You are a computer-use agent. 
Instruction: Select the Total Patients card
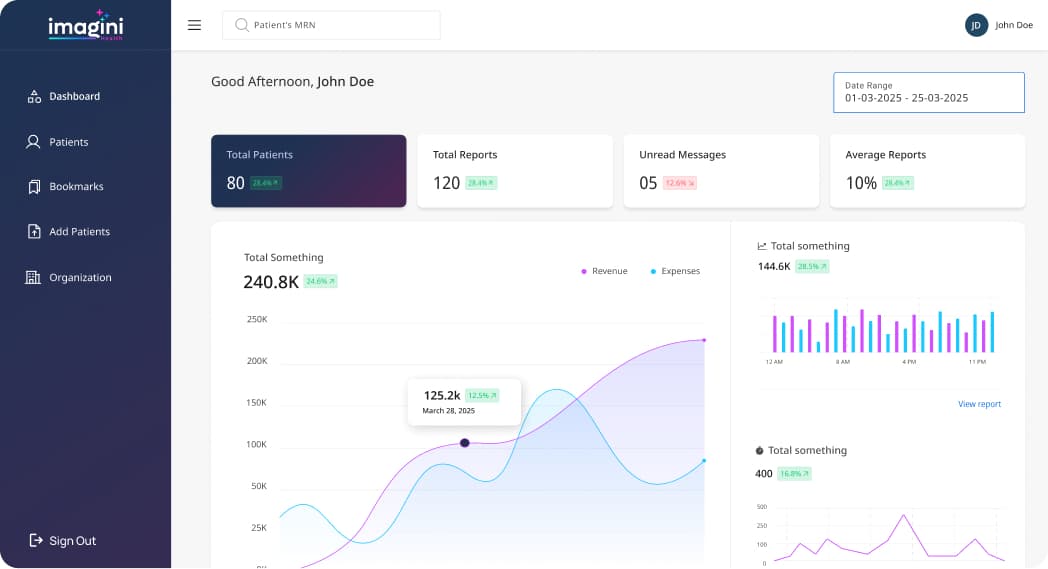[x=308, y=171]
